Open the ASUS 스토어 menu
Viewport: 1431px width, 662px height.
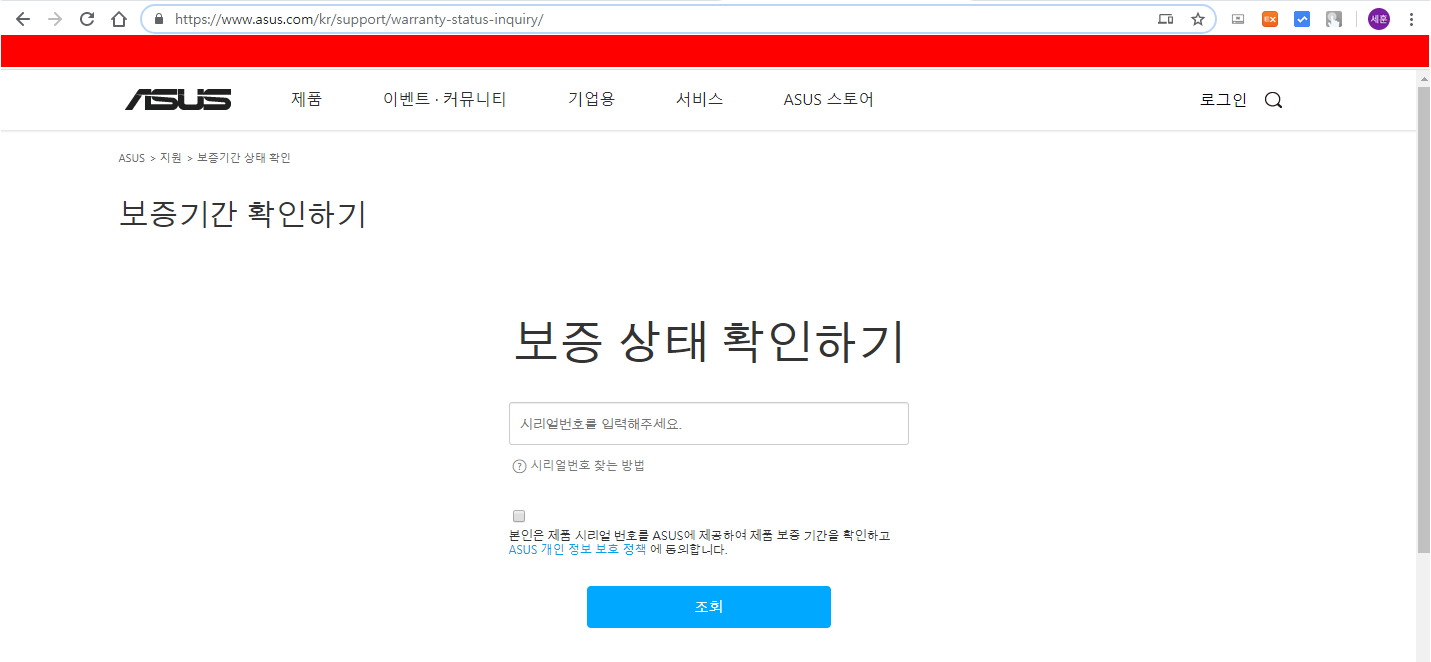click(828, 99)
